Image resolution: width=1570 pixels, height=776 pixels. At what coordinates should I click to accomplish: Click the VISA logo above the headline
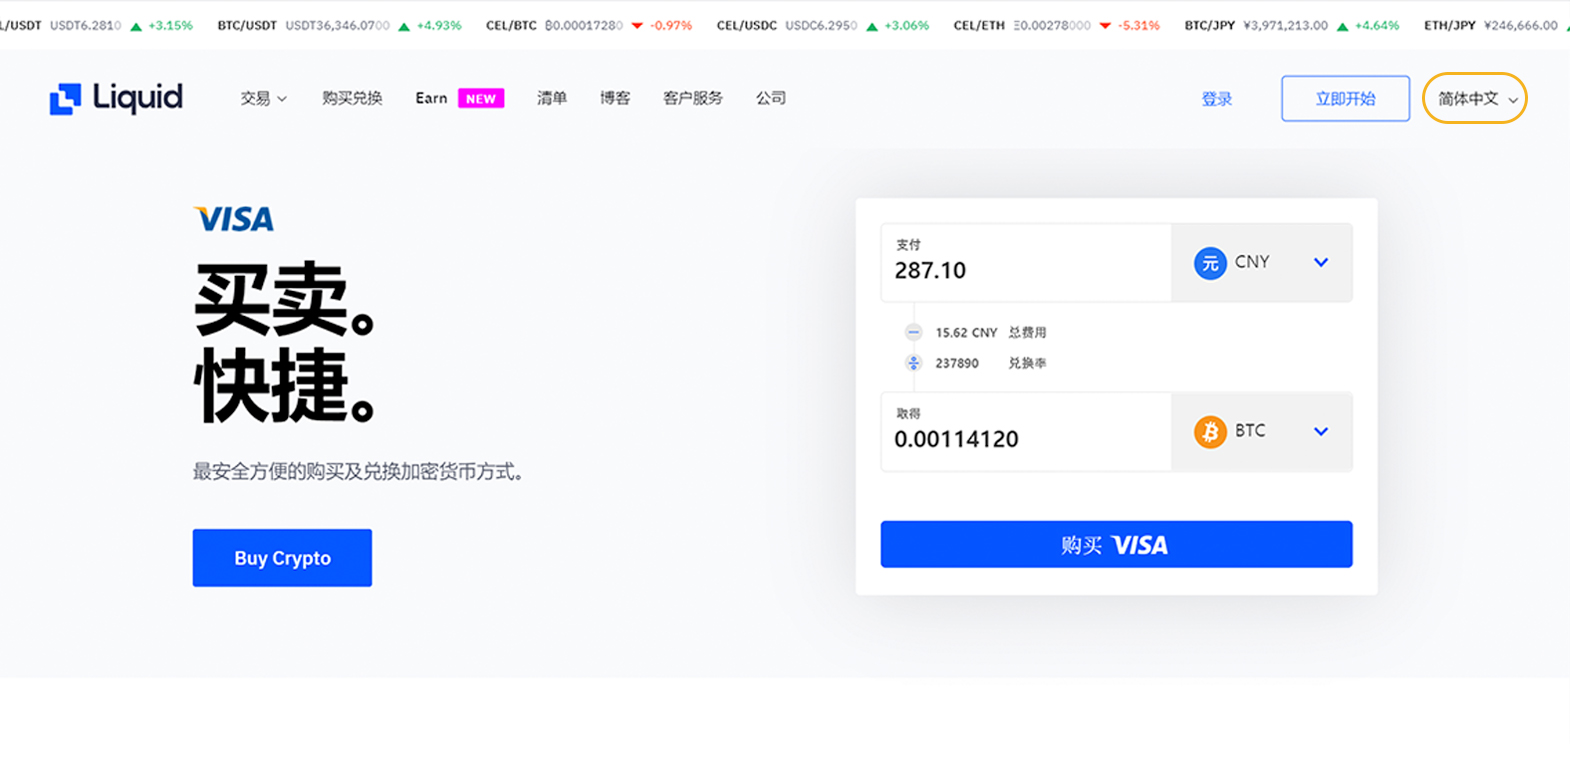234,219
